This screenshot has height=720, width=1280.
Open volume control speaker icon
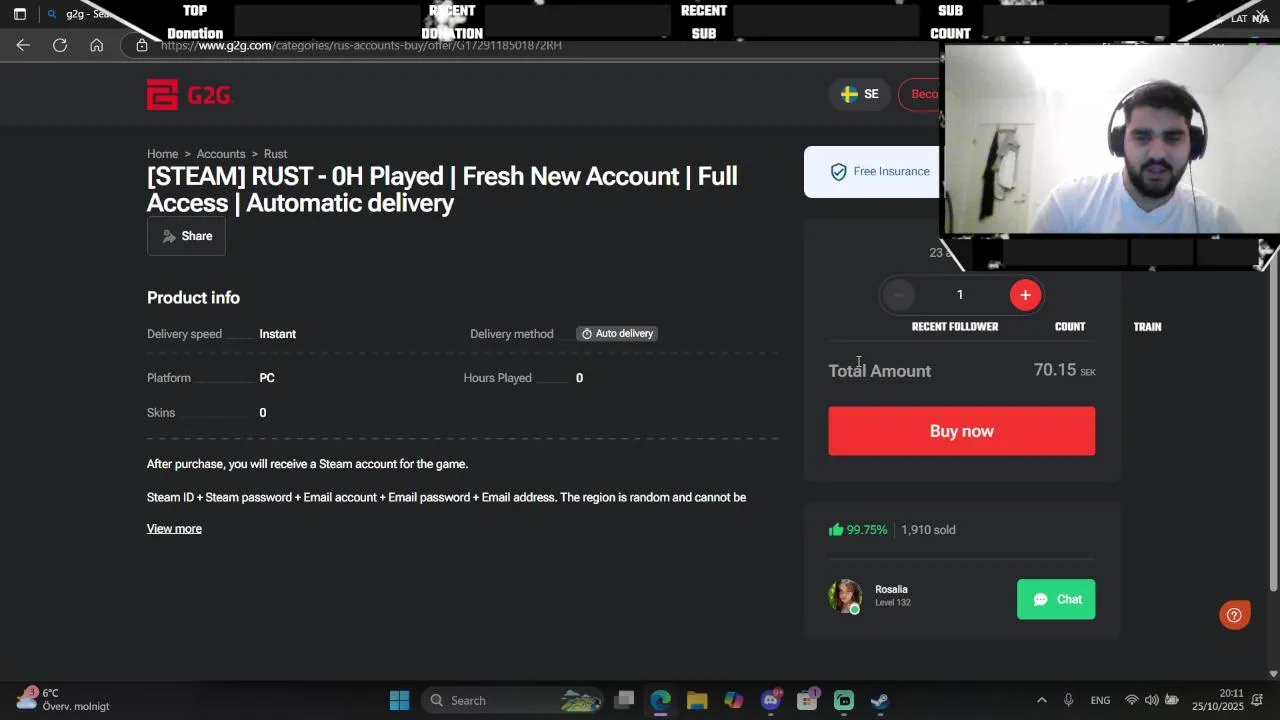(x=1152, y=700)
